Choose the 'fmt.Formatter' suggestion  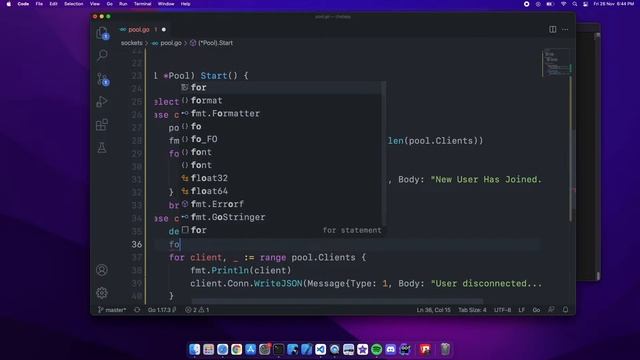coord(282,113)
